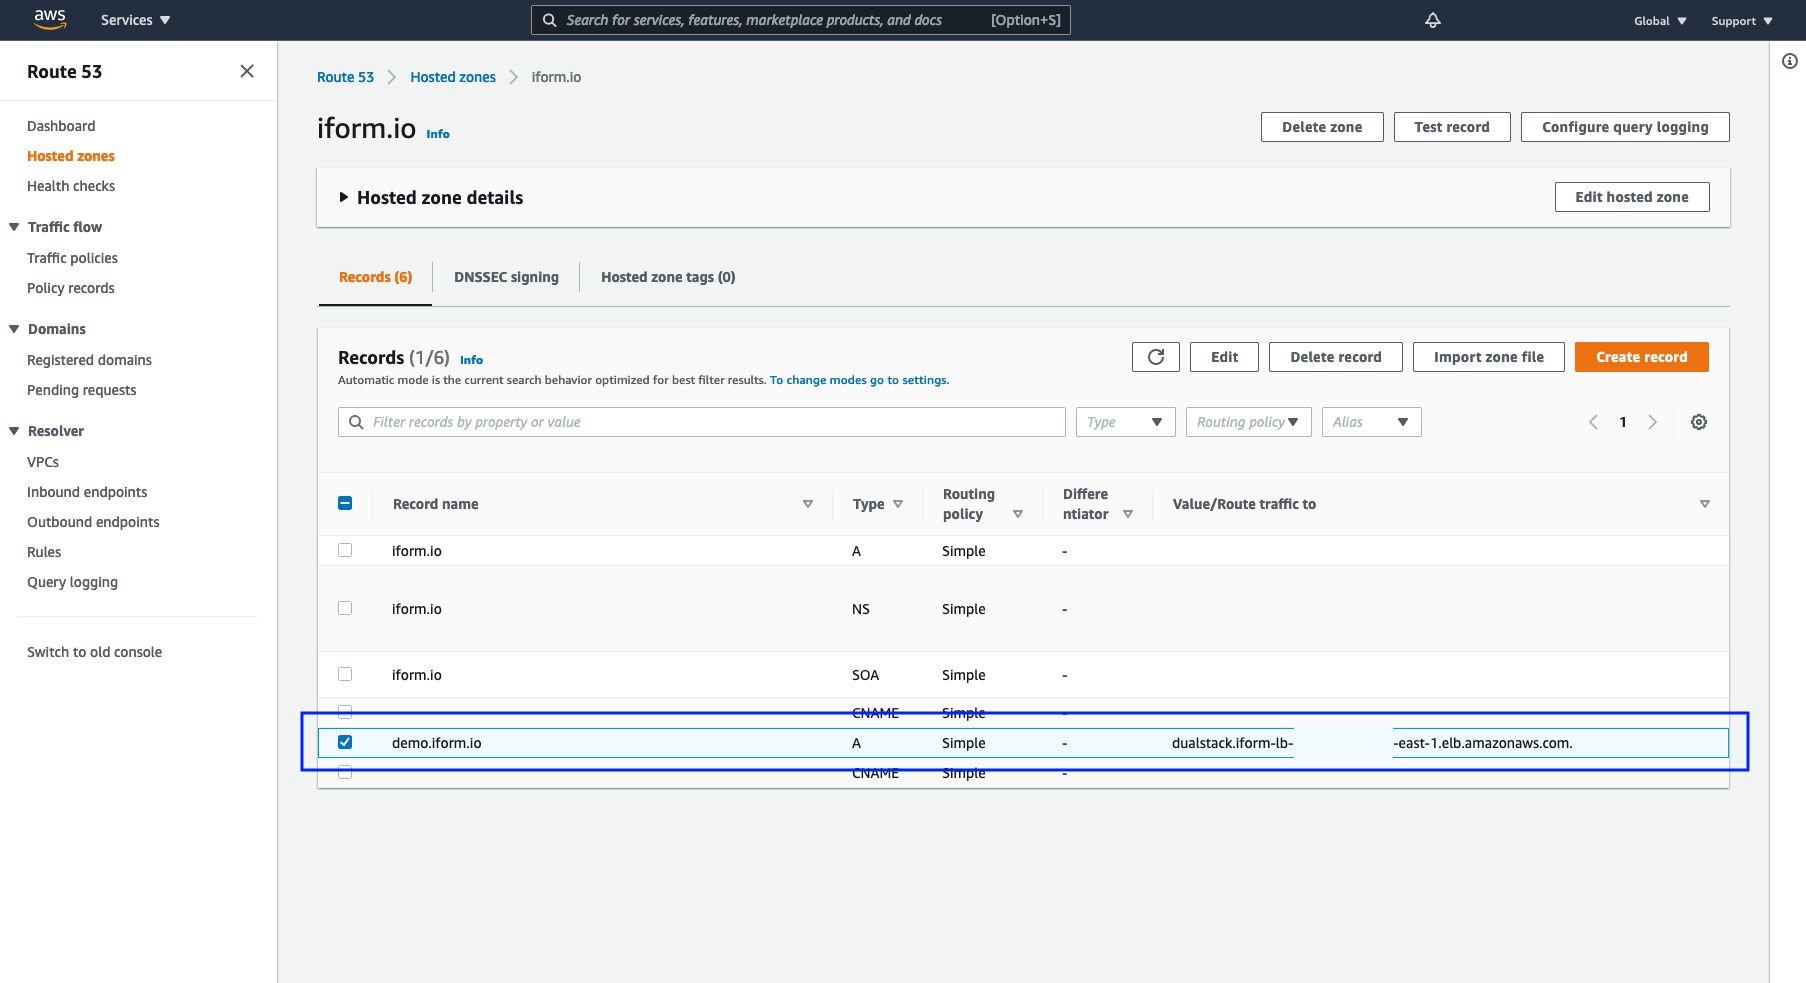Screen dimensions: 1806x983
Task: Collapse the Resolver section
Action: point(14,431)
